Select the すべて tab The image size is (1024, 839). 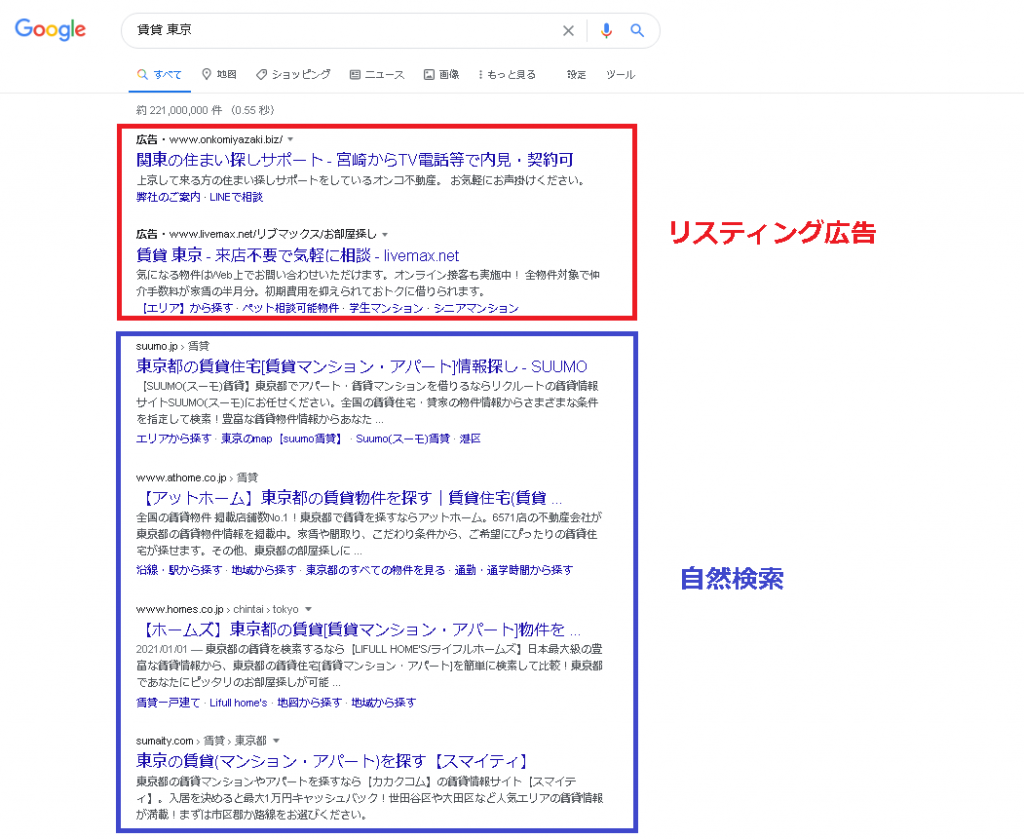160,74
